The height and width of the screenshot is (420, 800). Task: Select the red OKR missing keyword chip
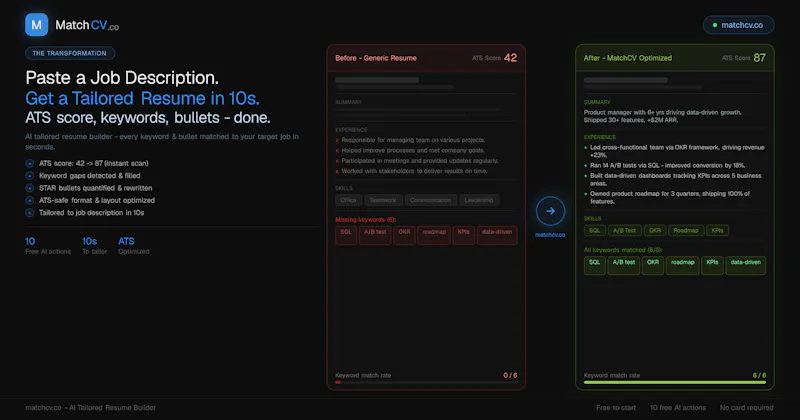coord(404,235)
